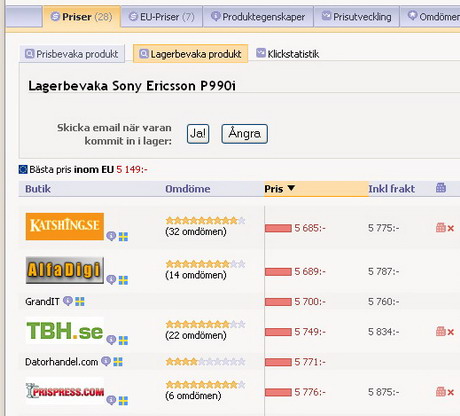Viewport: 460px width, 416px height.
Task: Click the stock status column header icon
Action: 441,188
